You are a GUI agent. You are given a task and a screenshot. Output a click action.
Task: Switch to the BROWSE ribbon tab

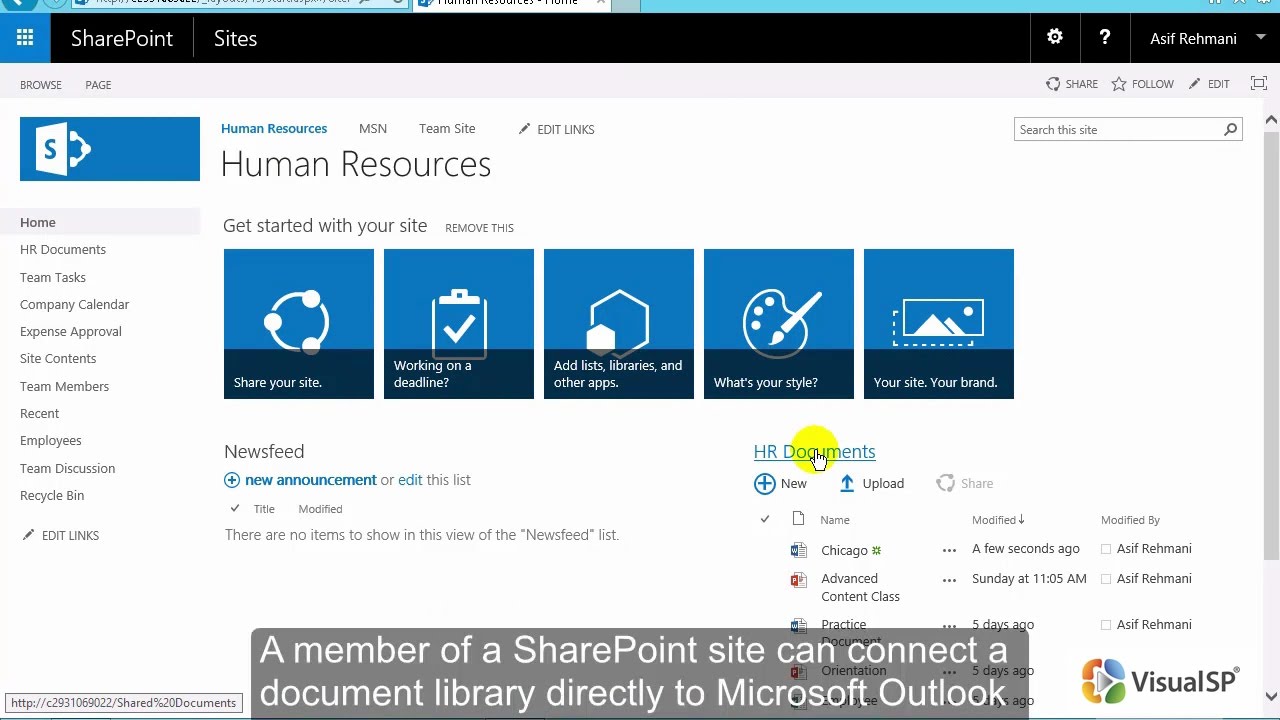pyautogui.click(x=41, y=85)
